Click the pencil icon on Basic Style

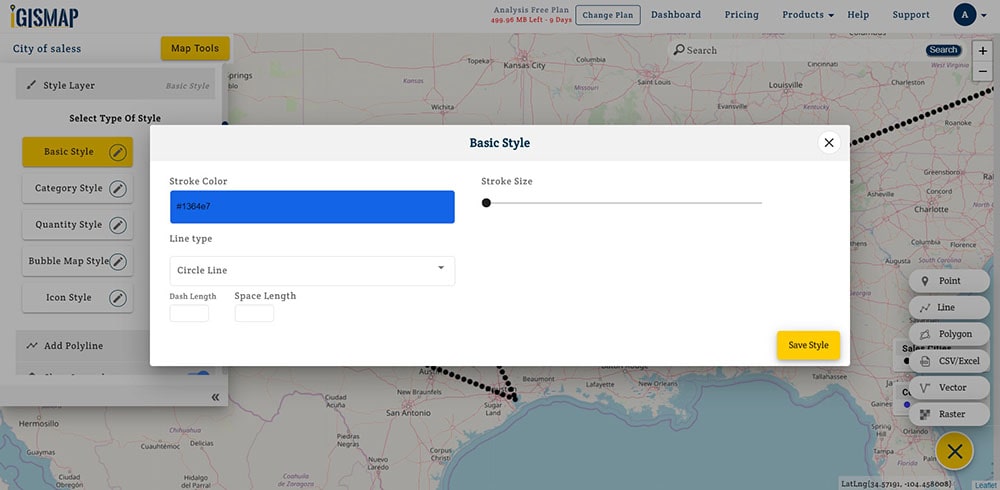tap(117, 152)
